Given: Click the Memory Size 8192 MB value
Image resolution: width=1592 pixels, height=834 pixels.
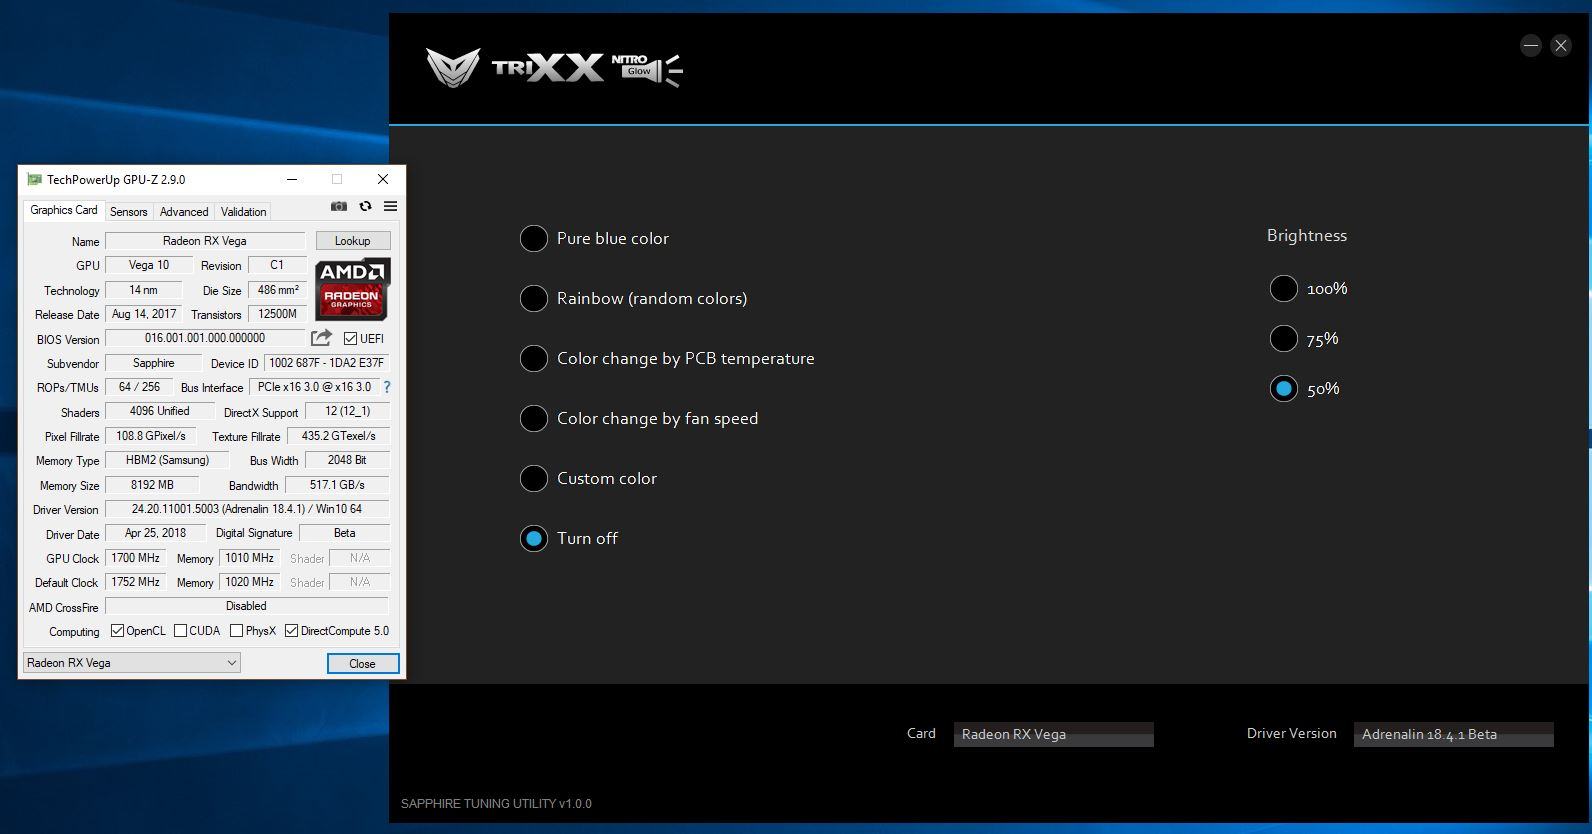Looking at the screenshot, I should (152, 485).
